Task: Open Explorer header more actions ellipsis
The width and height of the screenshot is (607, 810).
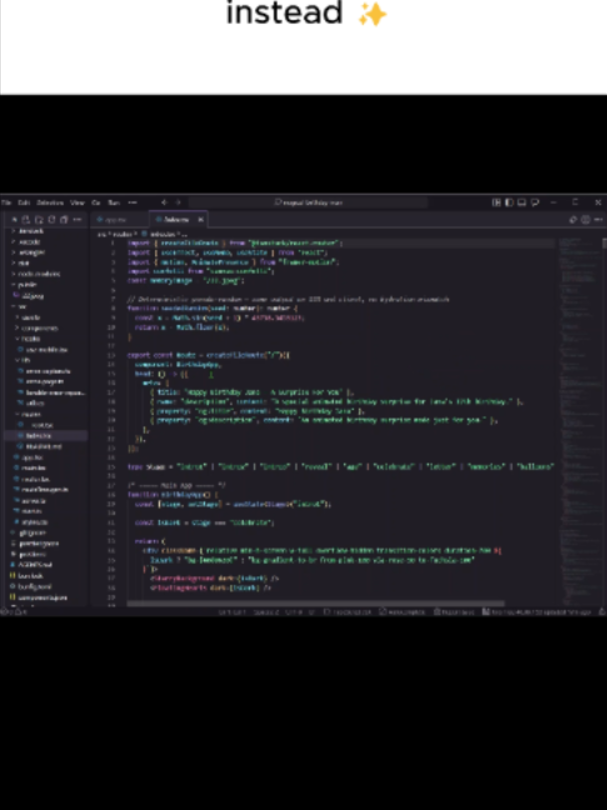Action: (77, 220)
